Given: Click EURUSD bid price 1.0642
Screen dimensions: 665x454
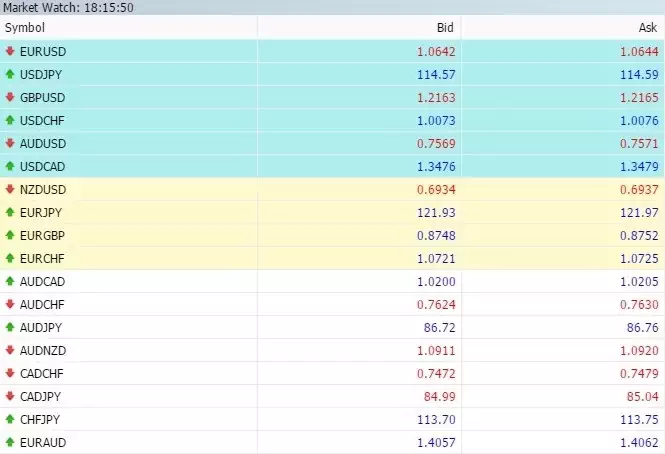Looking at the screenshot, I should point(436,52).
